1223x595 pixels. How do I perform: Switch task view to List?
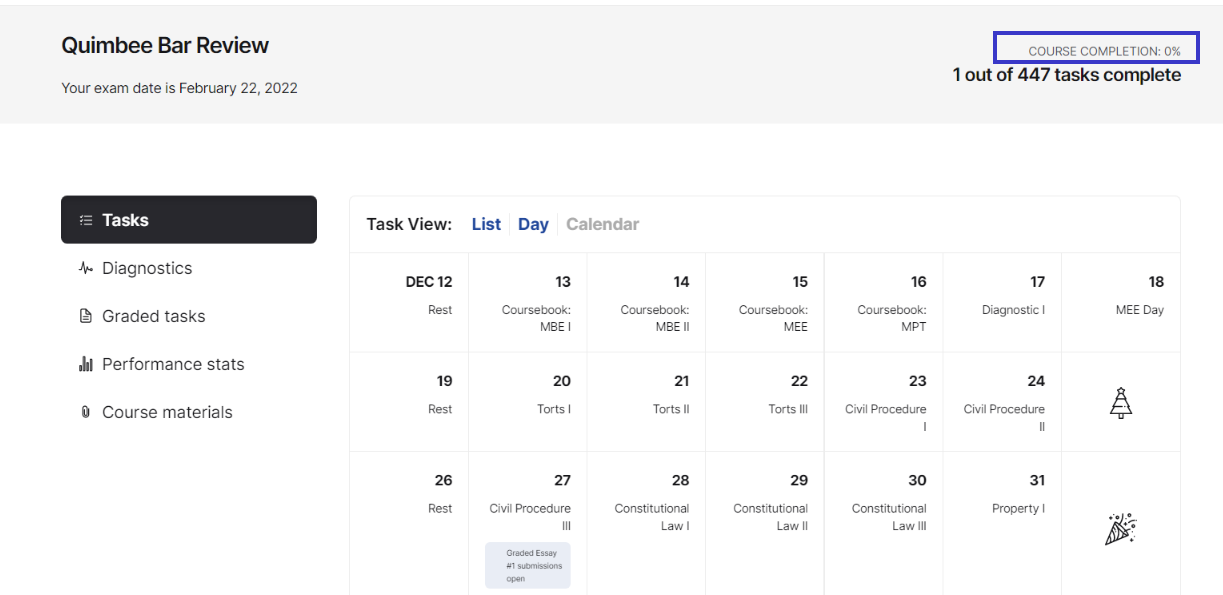486,224
